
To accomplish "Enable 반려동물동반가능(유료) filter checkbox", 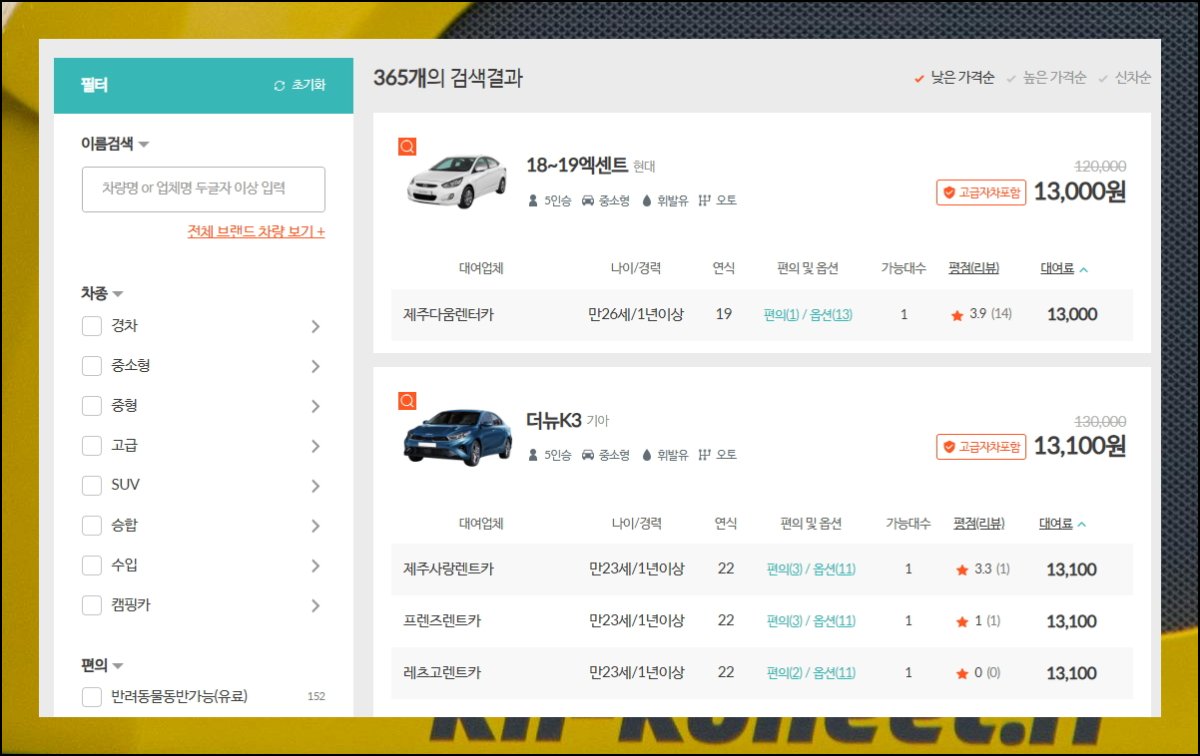I will coord(92,697).
